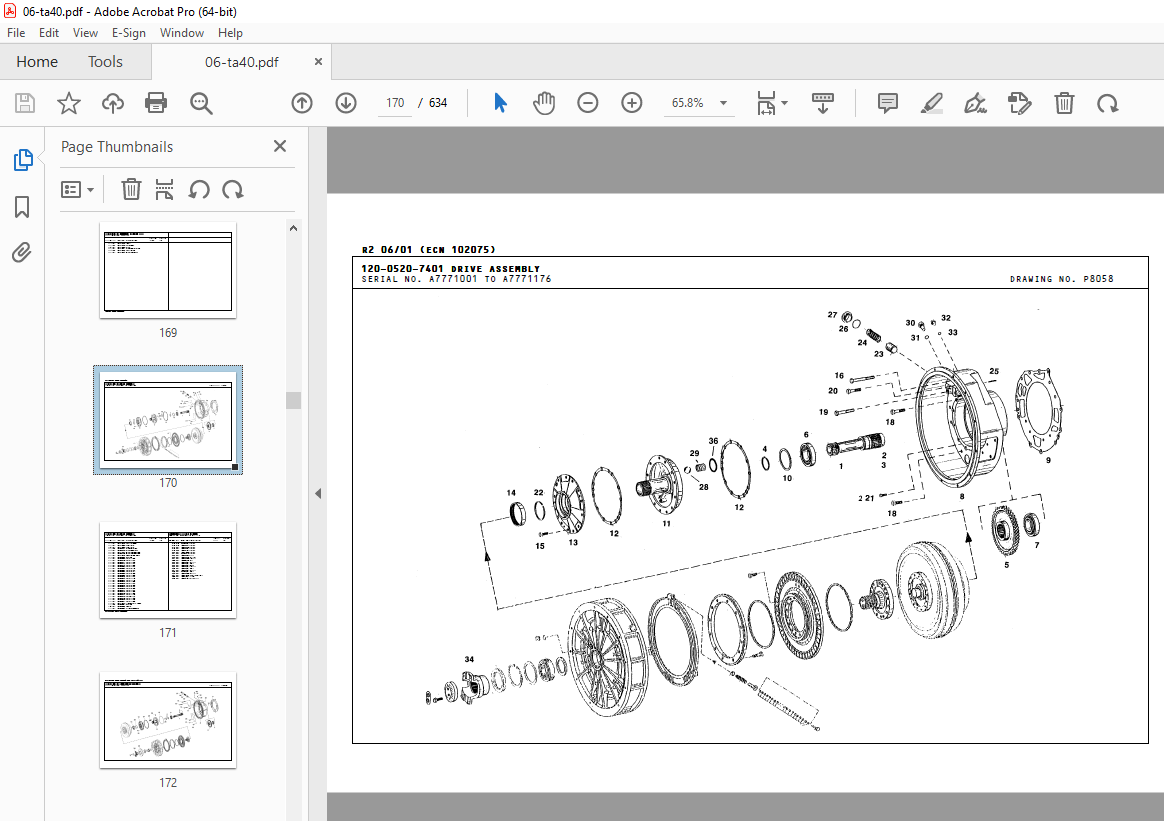Open the Bookmarks panel in sidebar

pos(22,207)
